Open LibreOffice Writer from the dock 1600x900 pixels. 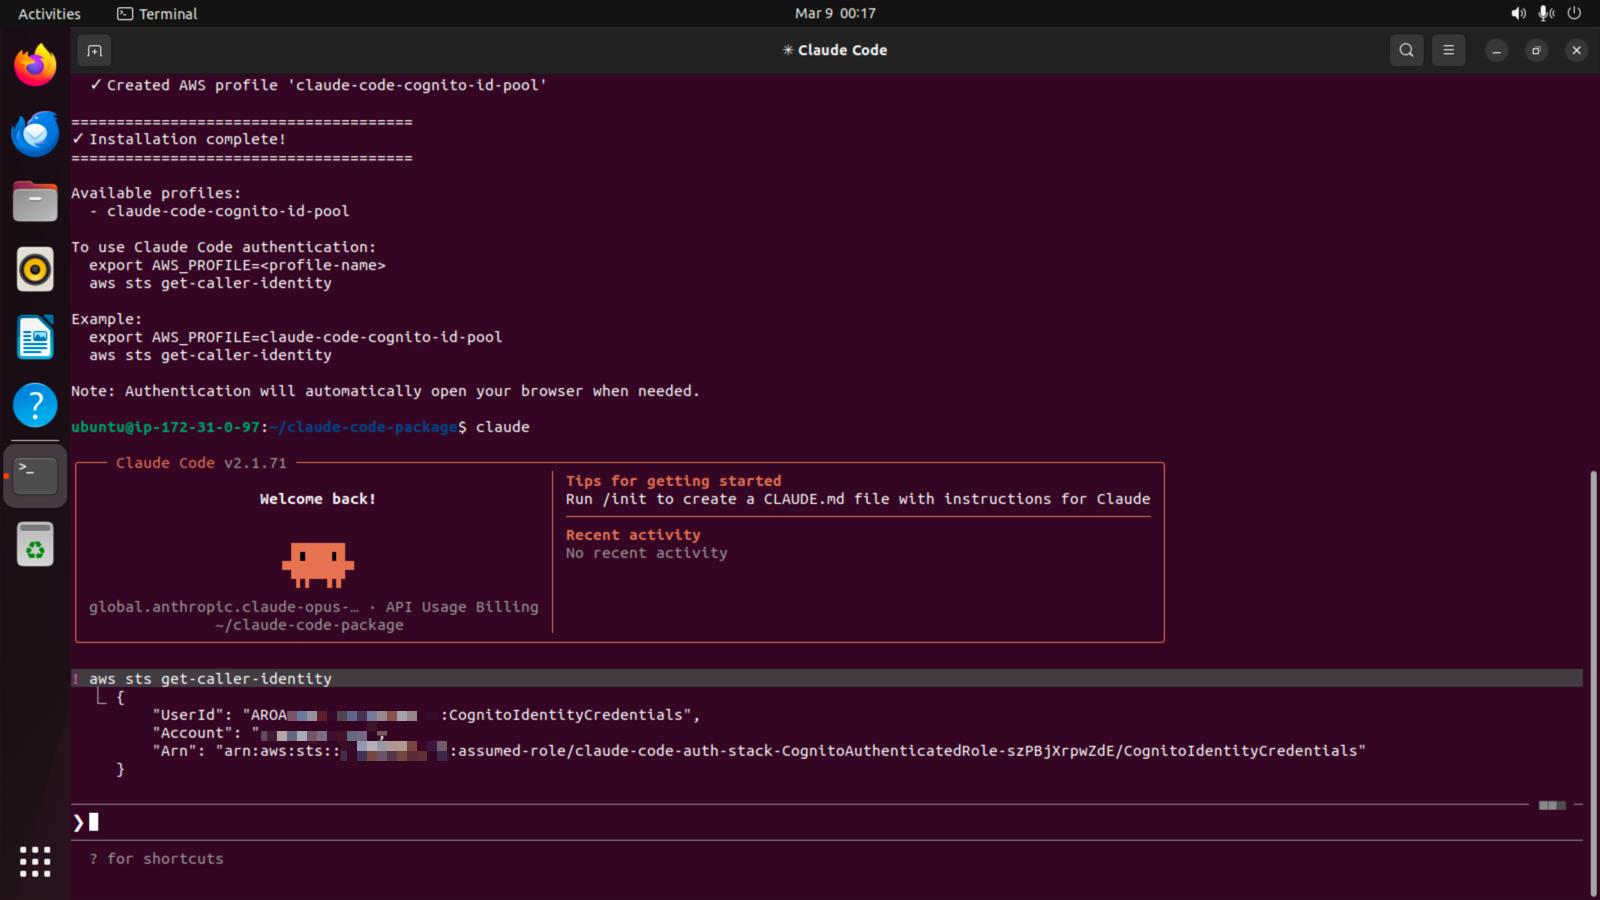pyautogui.click(x=35, y=338)
